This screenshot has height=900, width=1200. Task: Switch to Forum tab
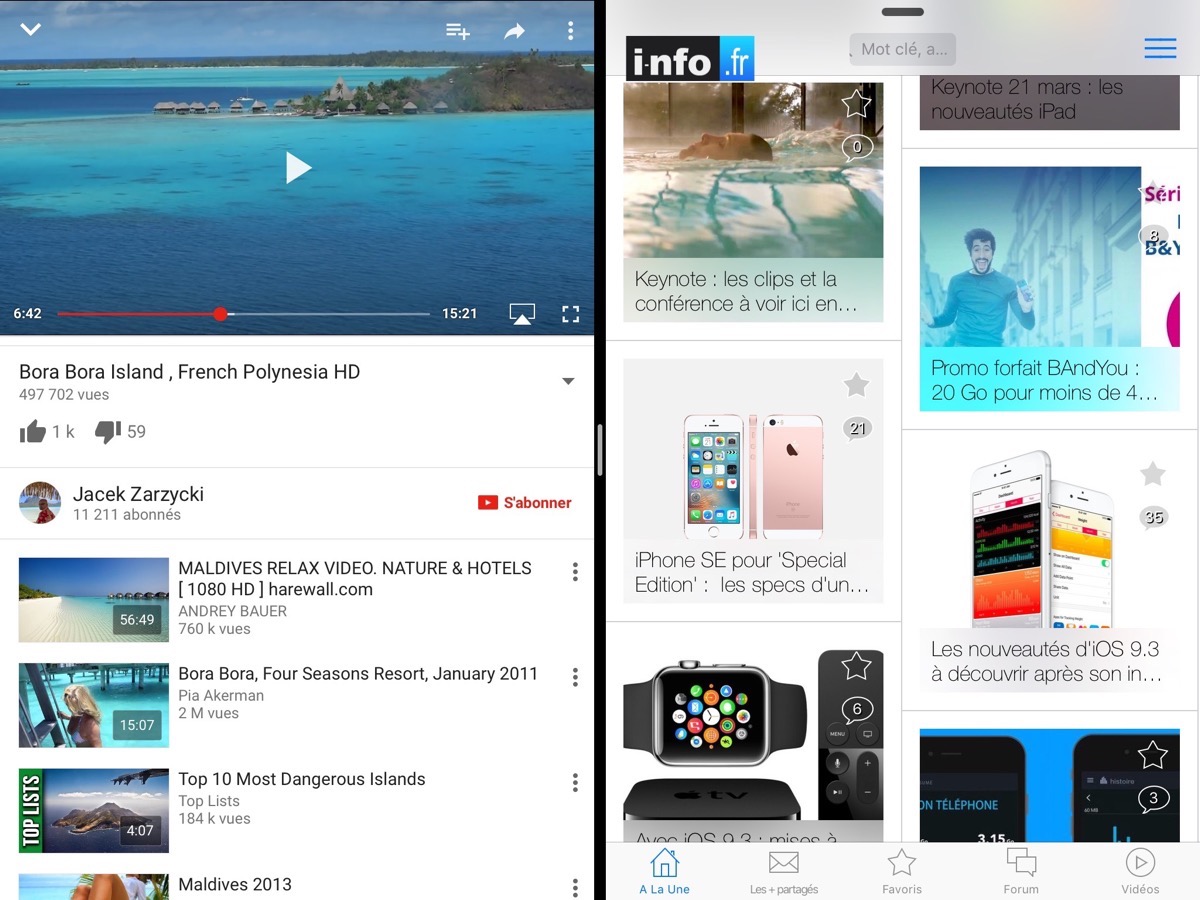click(1021, 871)
